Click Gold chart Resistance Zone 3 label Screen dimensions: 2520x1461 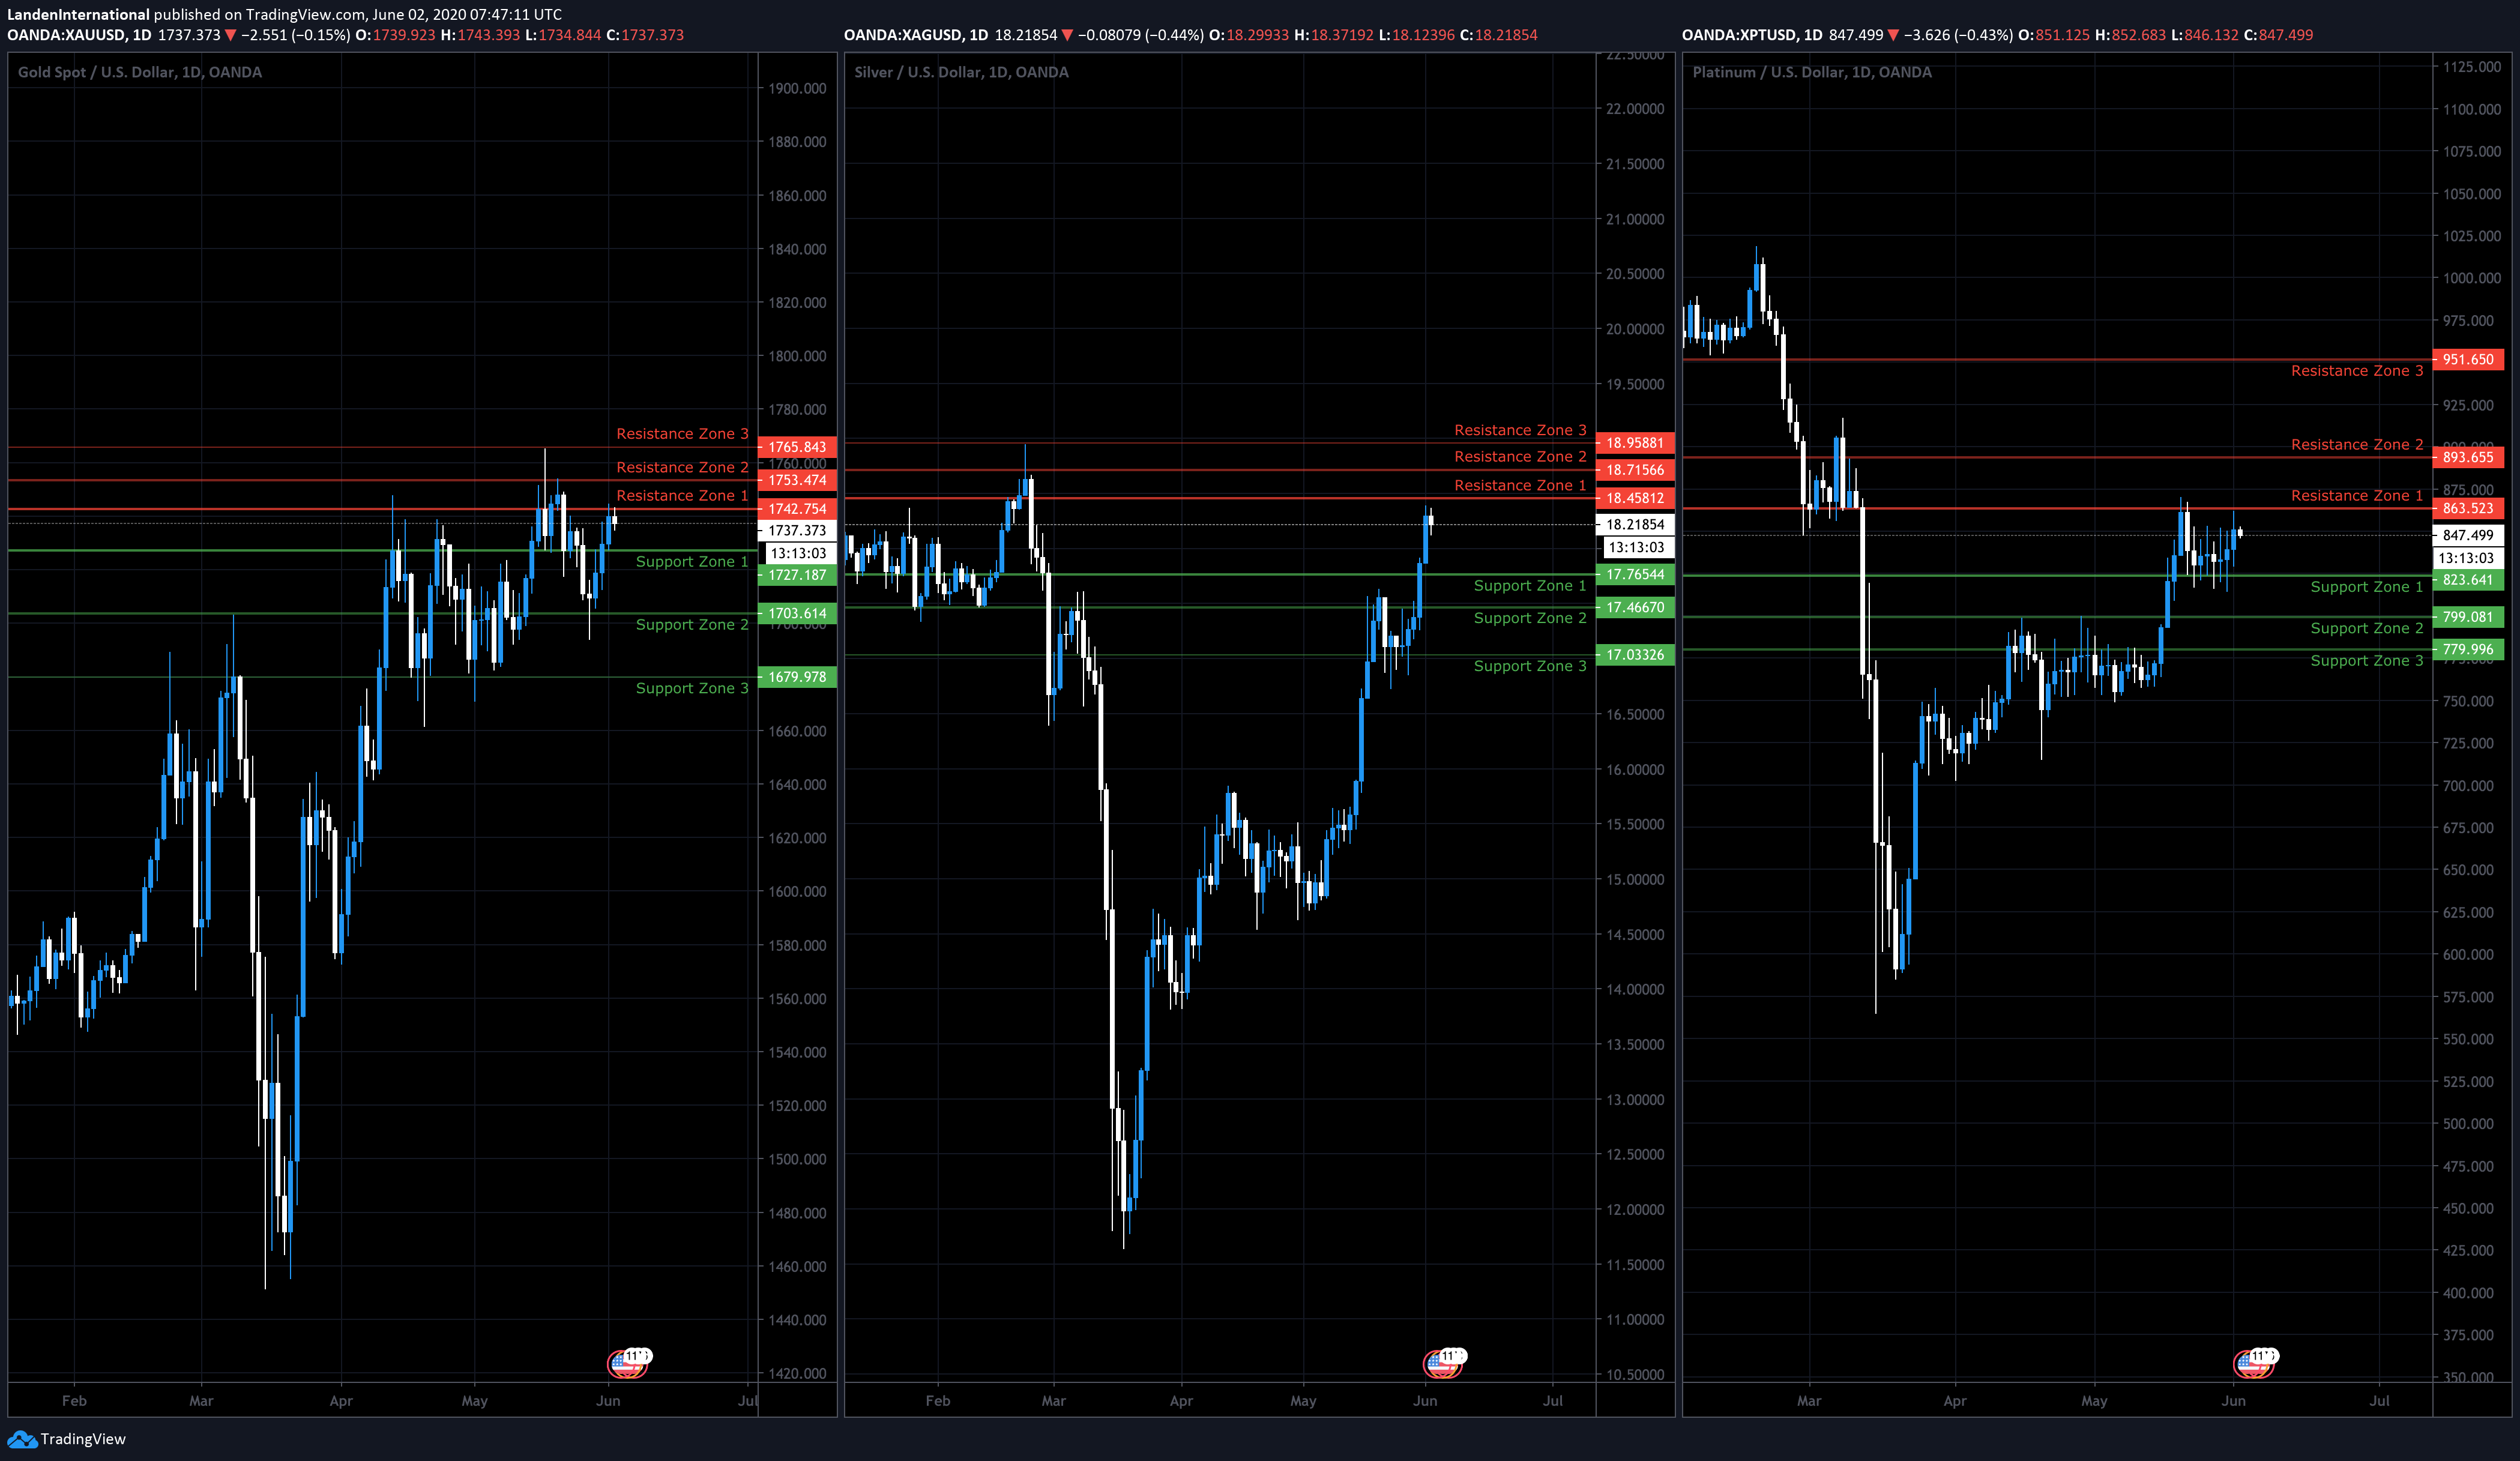click(x=682, y=434)
